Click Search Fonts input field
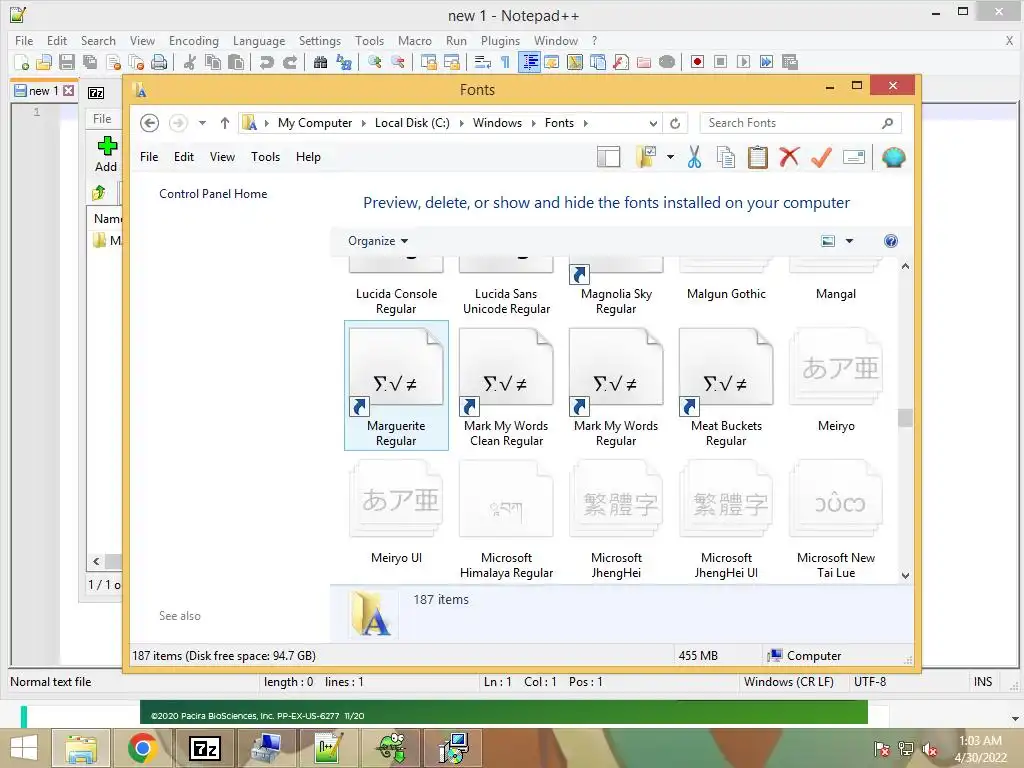This screenshot has width=1024, height=768. [x=801, y=123]
